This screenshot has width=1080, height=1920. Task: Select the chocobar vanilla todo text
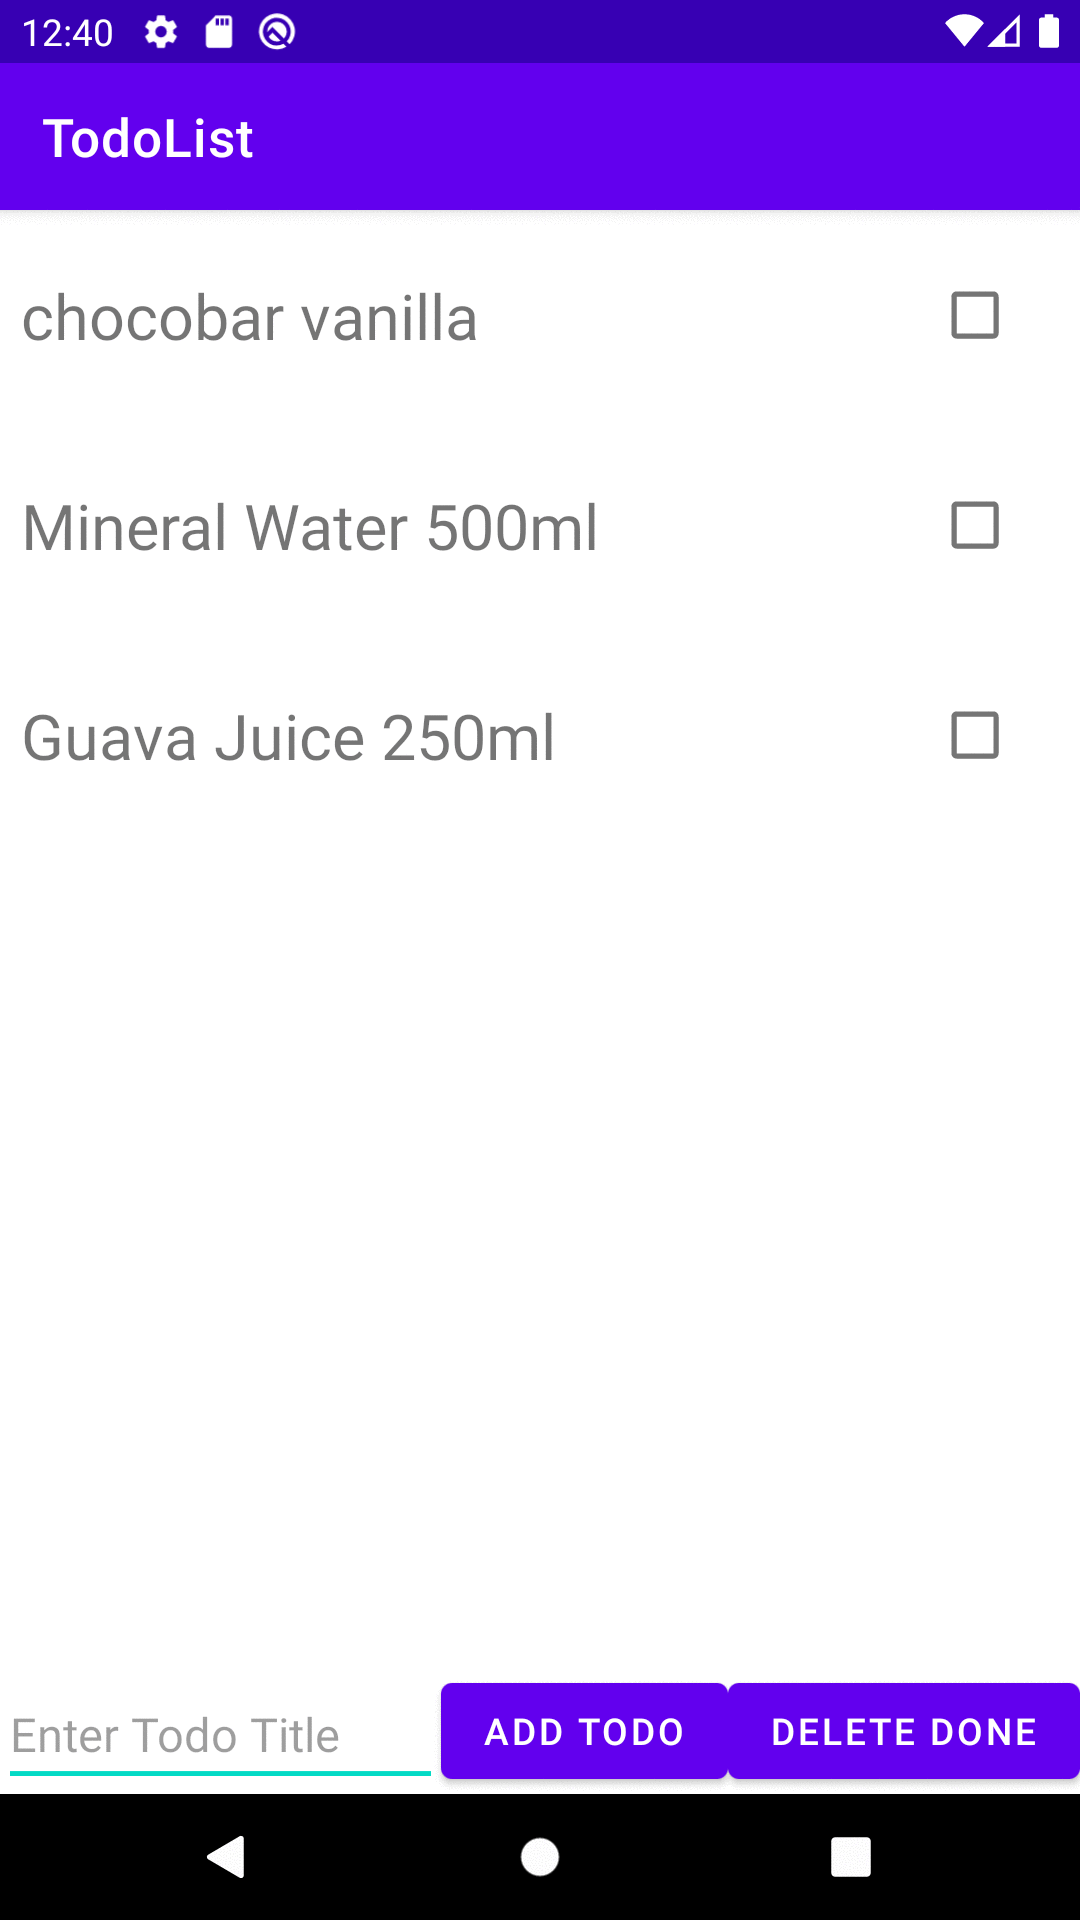click(250, 319)
